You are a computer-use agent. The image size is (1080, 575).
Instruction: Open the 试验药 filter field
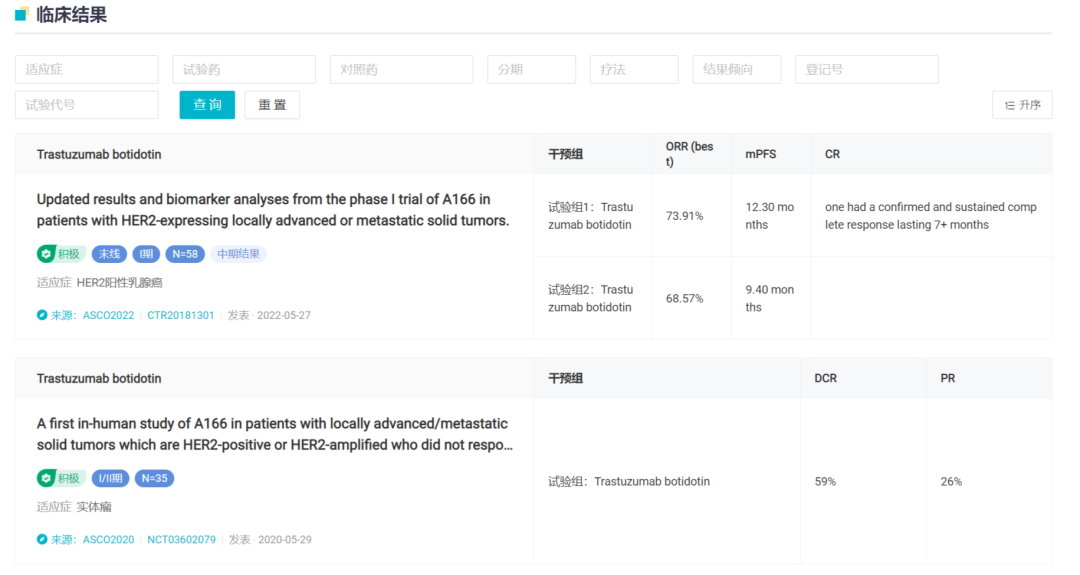click(x=244, y=69)
